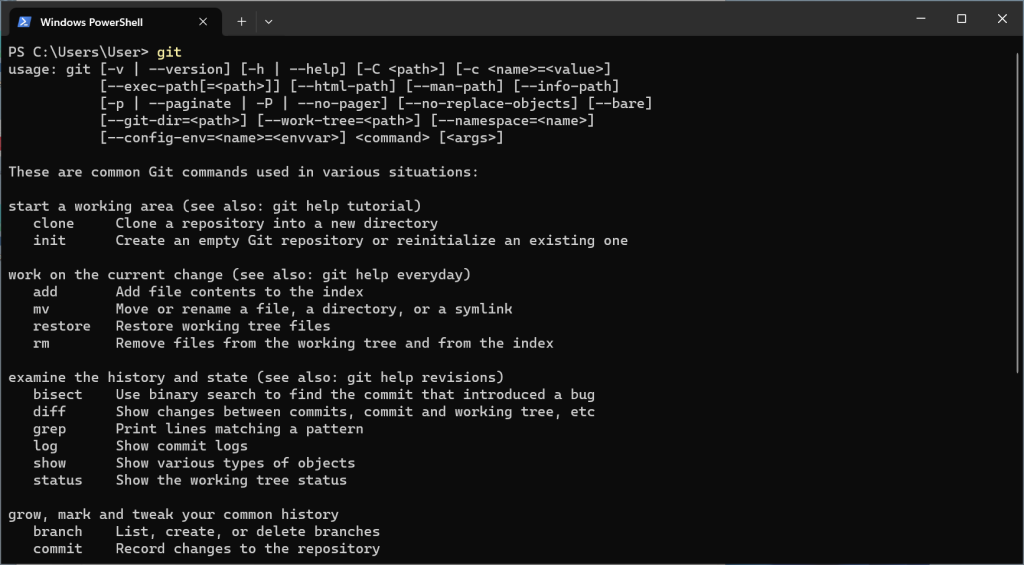Click the "commit" command name in the list
This screenshot has height=565, width=1024.
coord(57,549)
